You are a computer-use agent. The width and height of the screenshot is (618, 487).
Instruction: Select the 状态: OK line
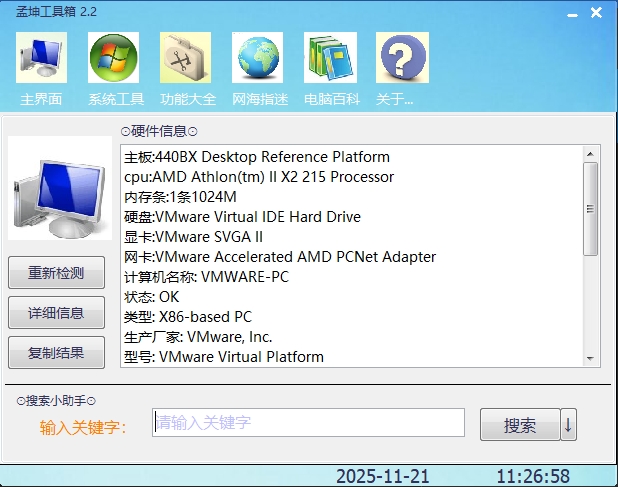tap(152, 297)
